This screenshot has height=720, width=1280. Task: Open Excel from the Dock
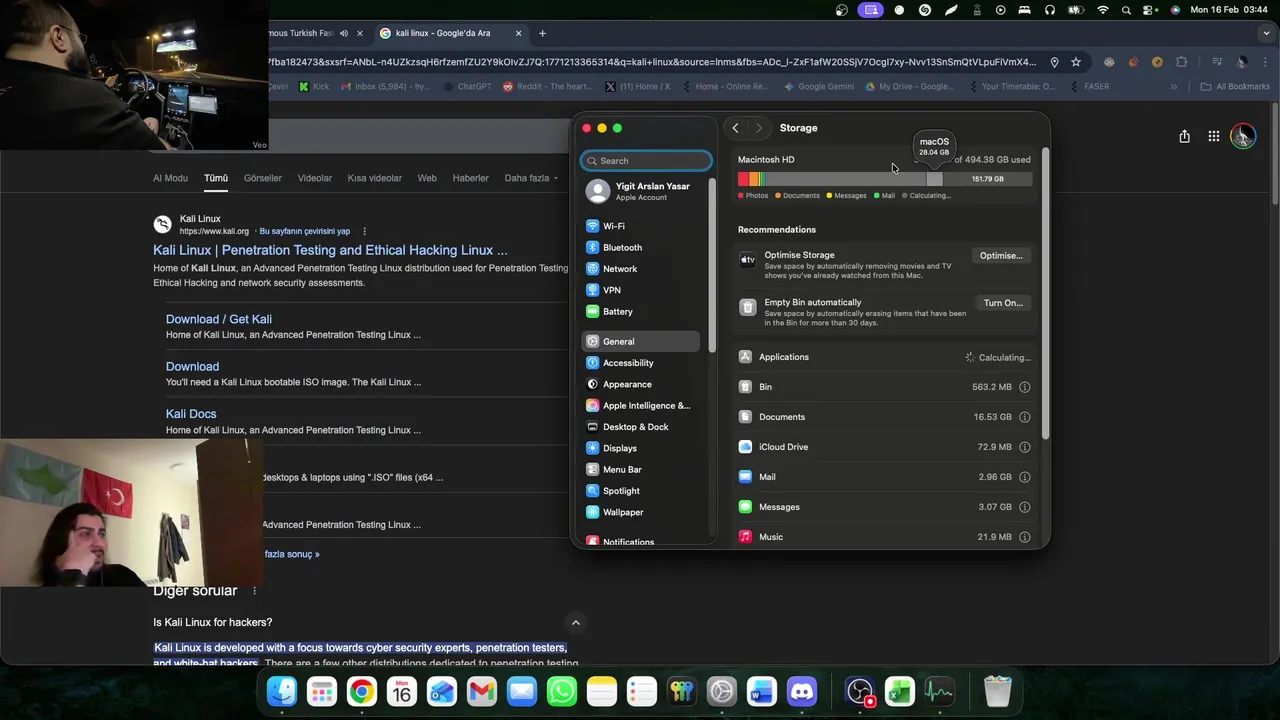[x=900, y=691]
